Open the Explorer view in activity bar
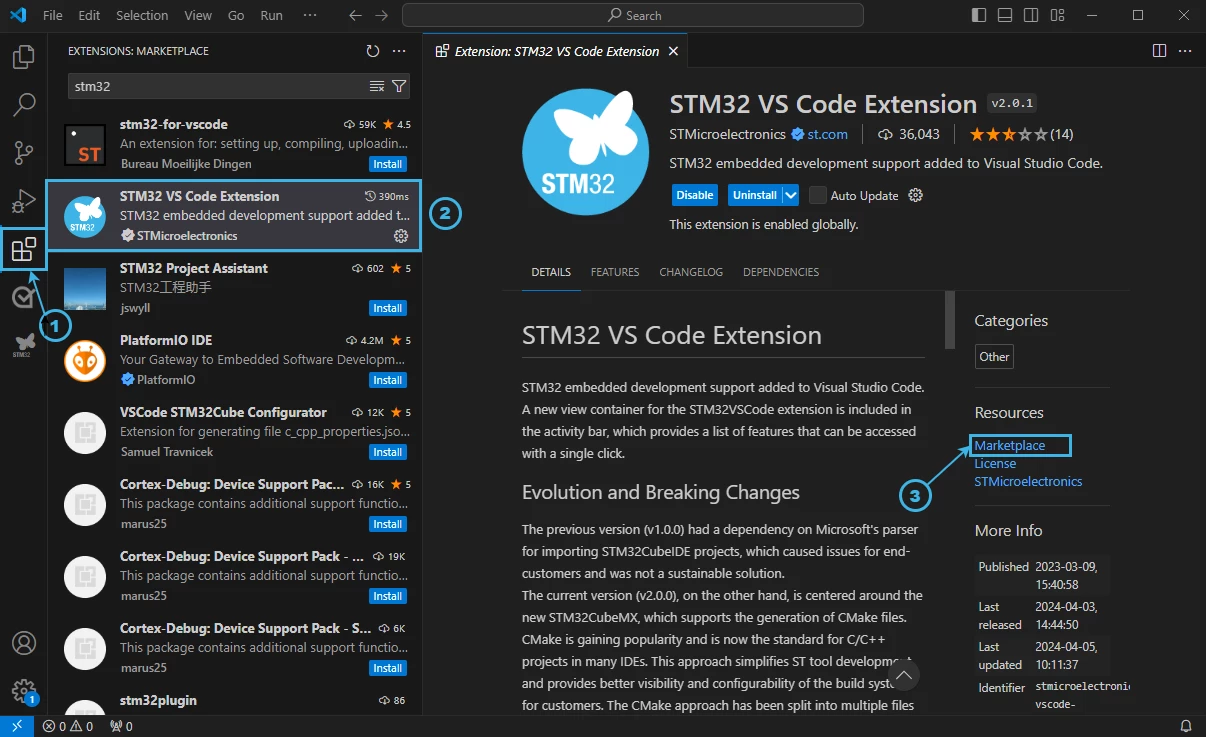1207x737 pixels. pyautogui.click(x=23, y=57)
